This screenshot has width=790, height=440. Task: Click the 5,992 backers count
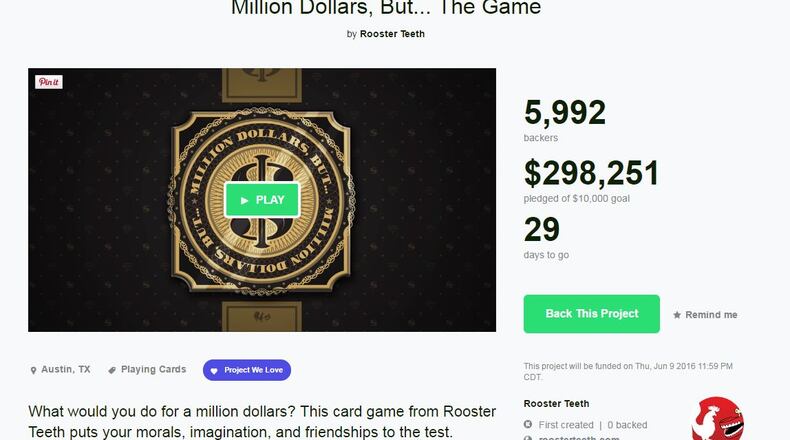click(565, 114)
